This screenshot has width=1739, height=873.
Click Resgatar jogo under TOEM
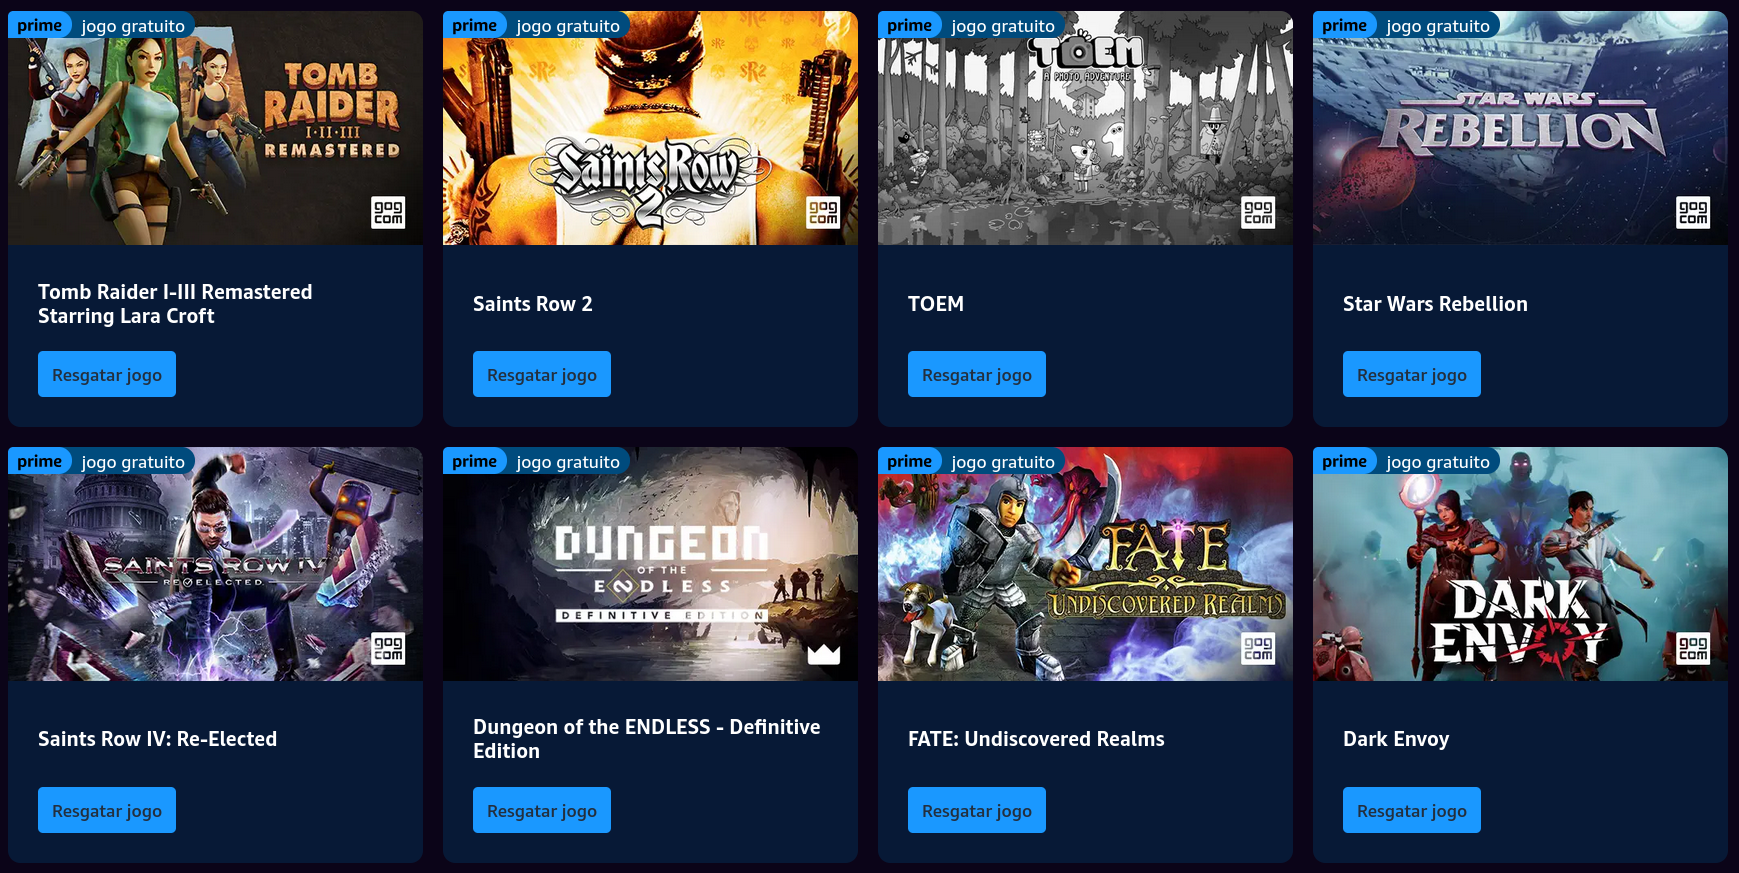[977, 374]
